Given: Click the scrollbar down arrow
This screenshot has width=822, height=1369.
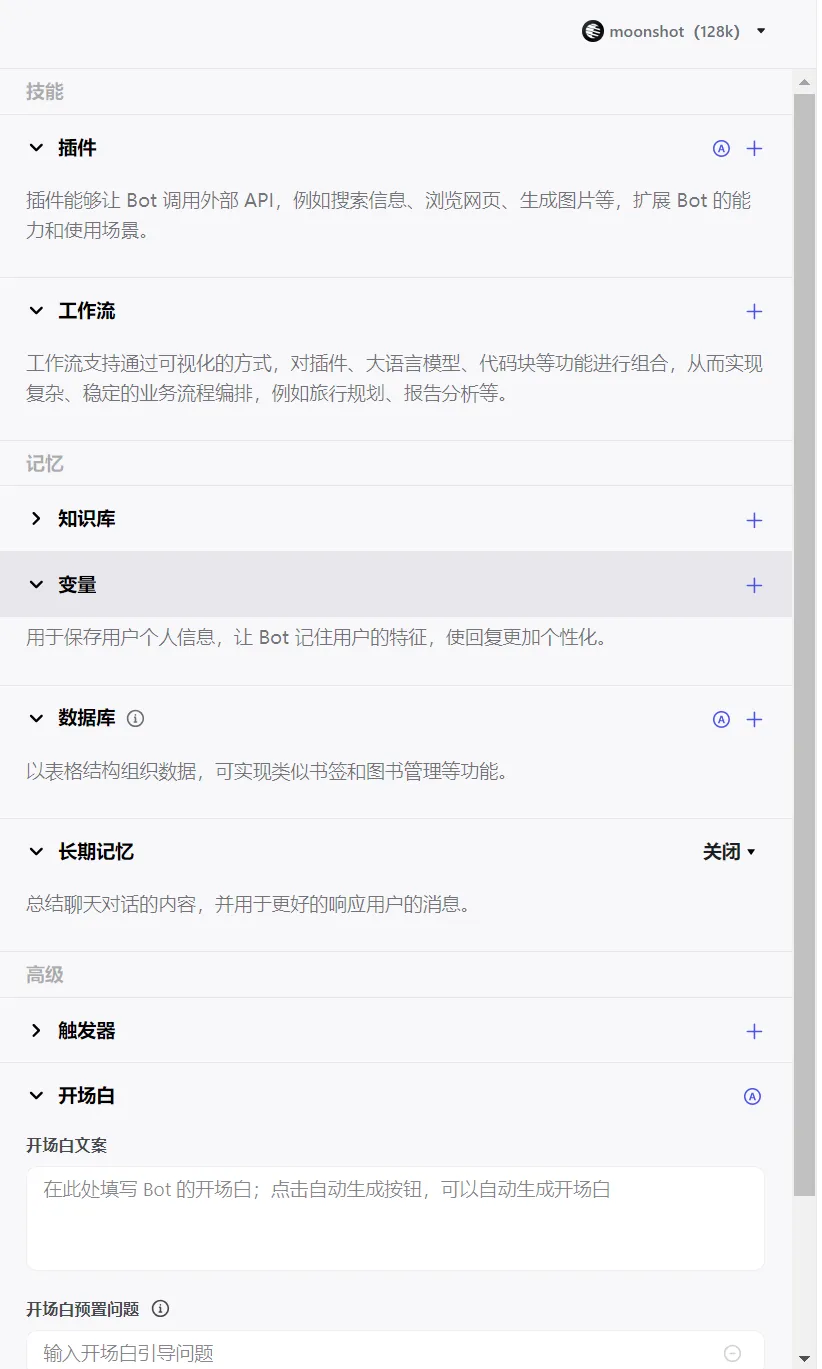Looking at the screenshot, I should (804, 1358).
